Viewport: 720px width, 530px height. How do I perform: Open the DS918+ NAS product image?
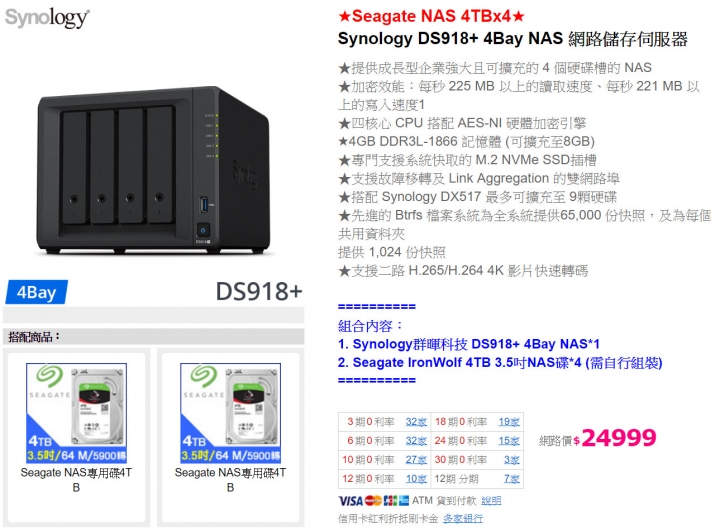pos(153,170)
